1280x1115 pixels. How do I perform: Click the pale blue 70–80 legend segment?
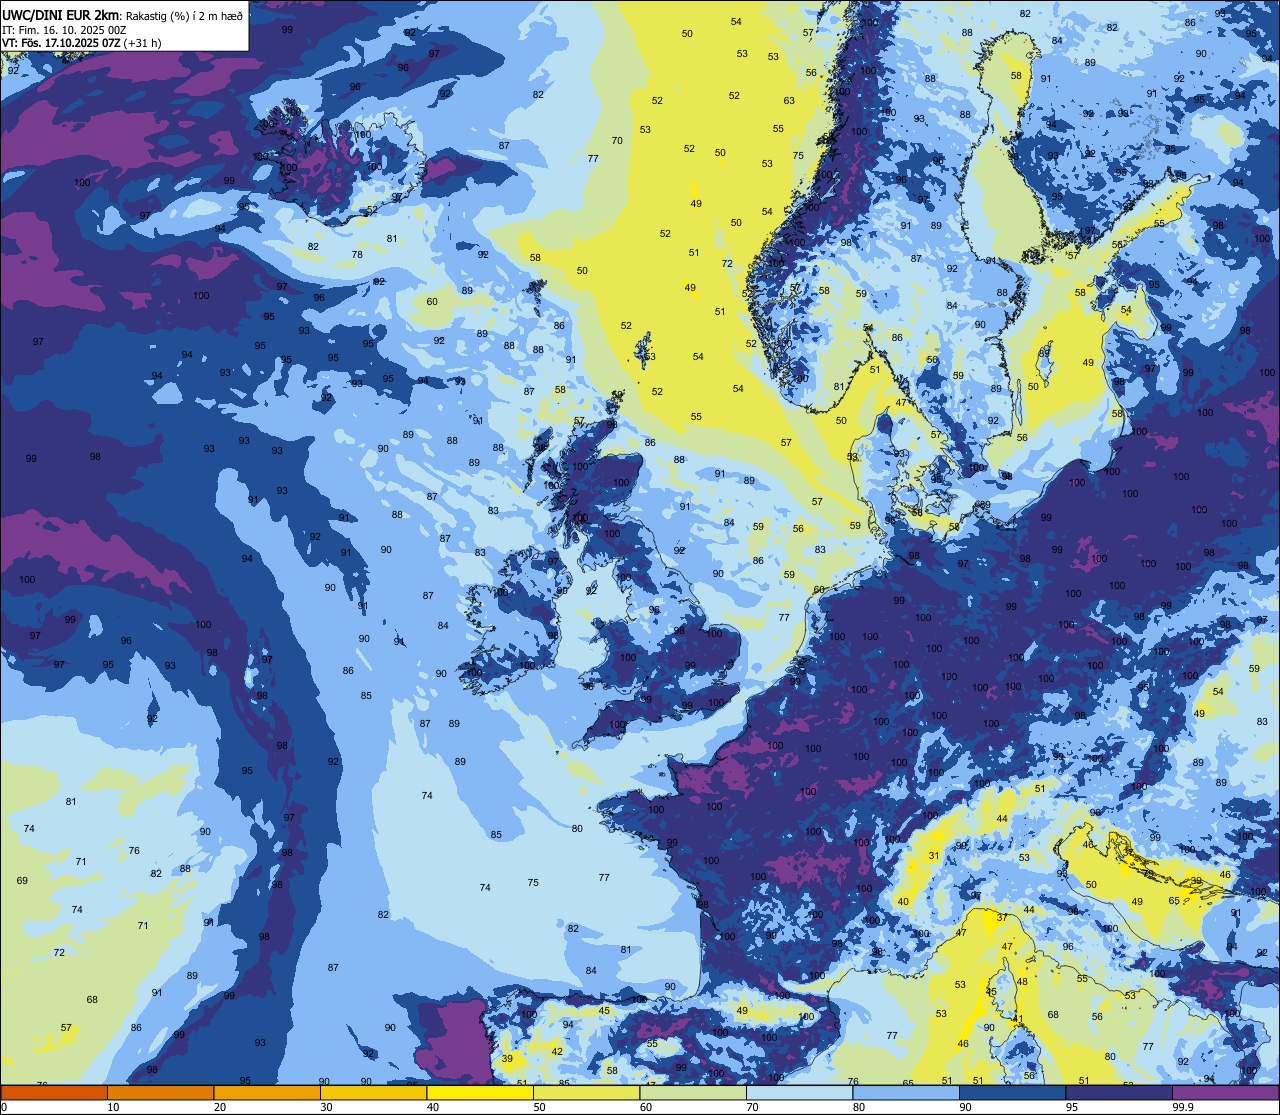click(x=799, y=1092)
